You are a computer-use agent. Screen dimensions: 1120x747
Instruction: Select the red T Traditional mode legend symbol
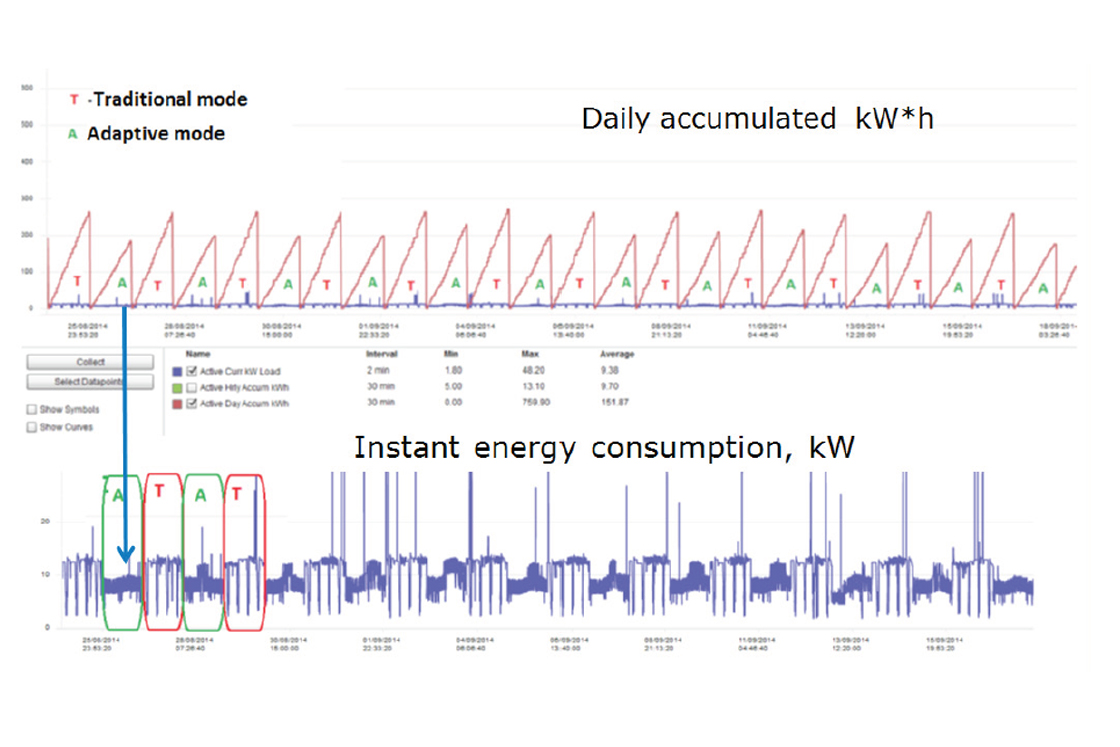click(x=74, y=100)
